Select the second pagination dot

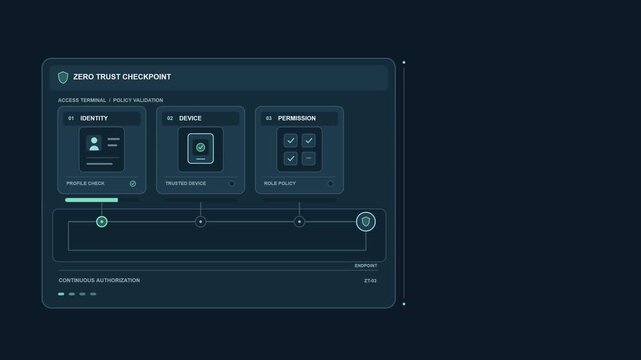(x=72, y=294)
